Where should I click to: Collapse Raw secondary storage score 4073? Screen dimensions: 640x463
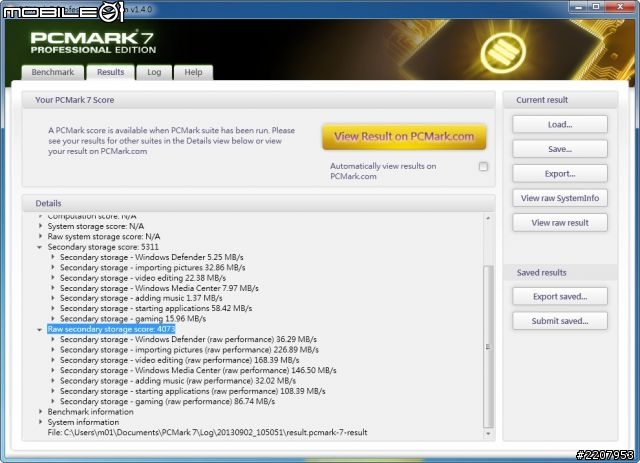40,329
